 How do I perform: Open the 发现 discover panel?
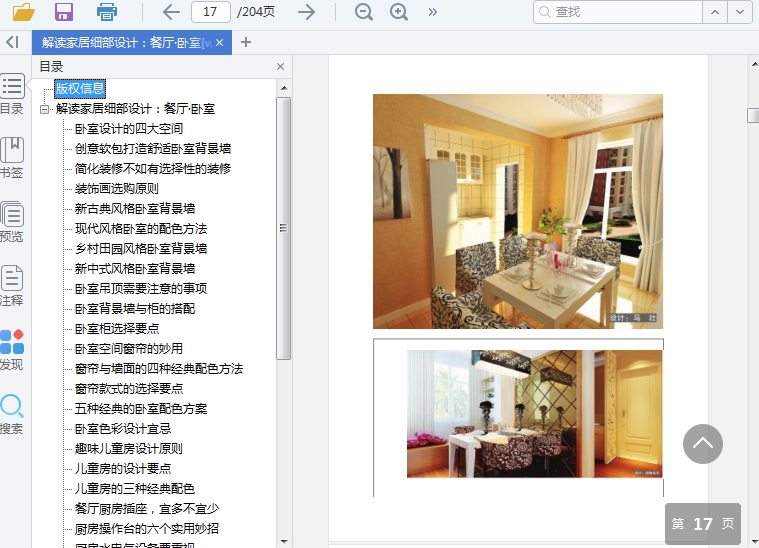[x=12, y=350]
